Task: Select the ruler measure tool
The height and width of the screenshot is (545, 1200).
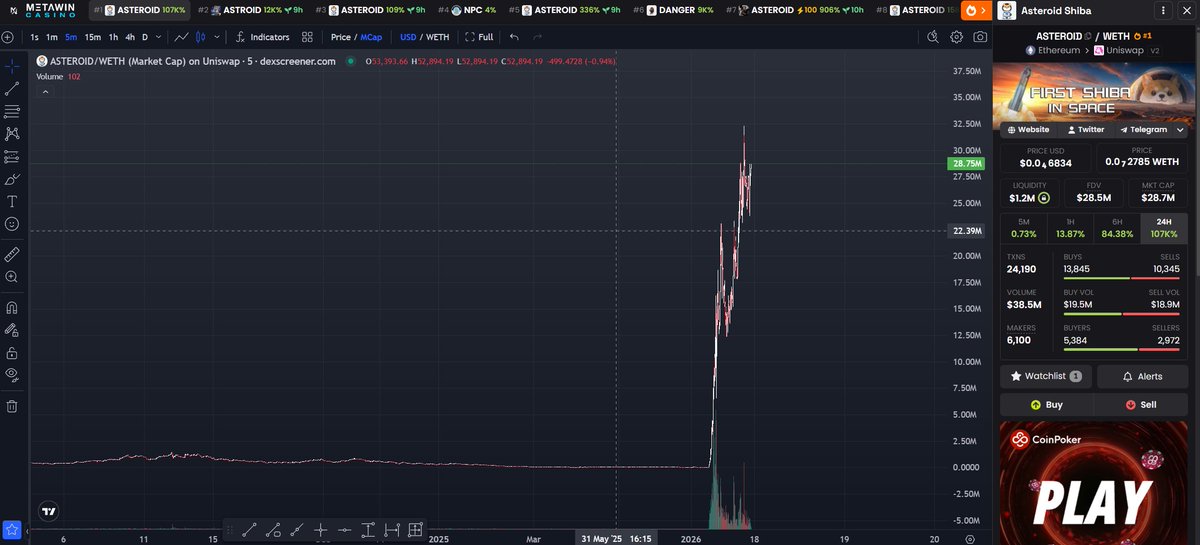Action: pos(12,254)
